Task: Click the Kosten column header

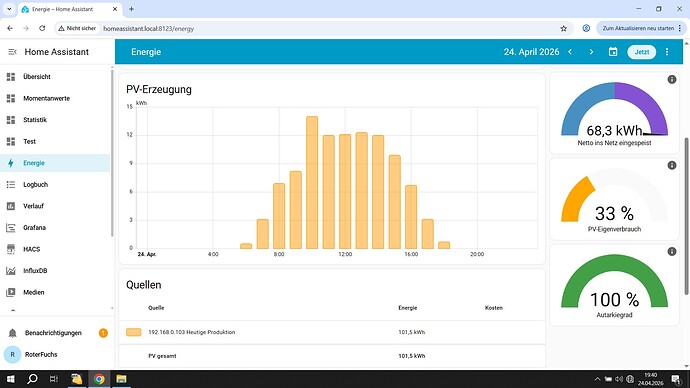Action: pyautogui.click(x=493, y=308)
